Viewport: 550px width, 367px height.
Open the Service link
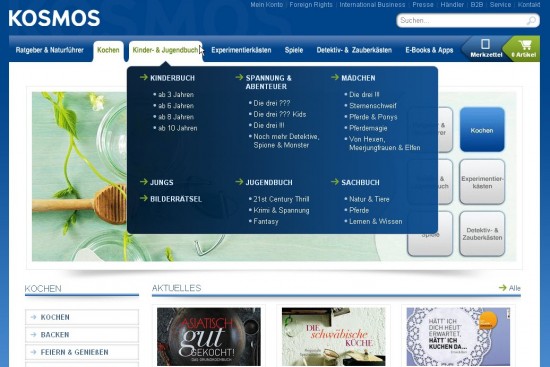(500, 5)
